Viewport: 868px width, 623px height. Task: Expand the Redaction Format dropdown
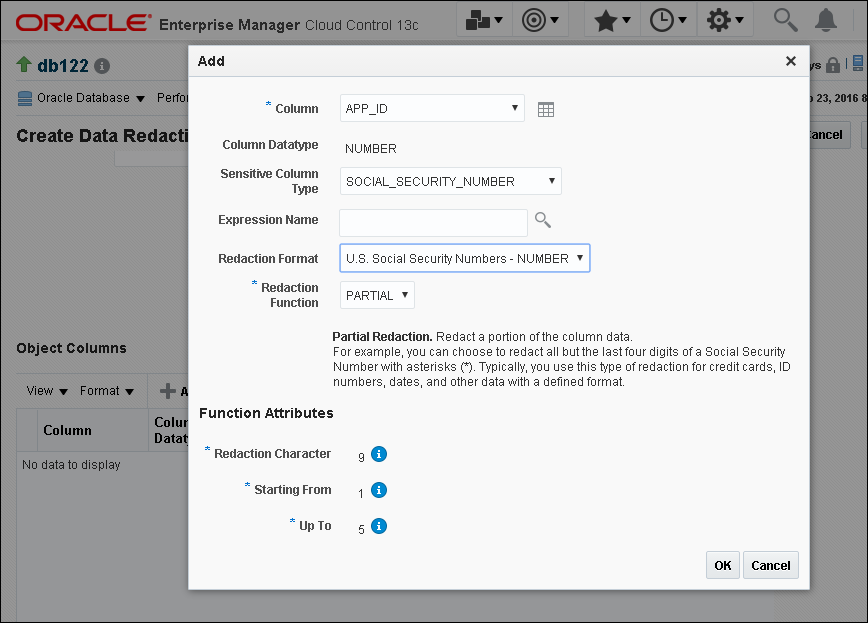pyautogui.click(x=464, y=258)
